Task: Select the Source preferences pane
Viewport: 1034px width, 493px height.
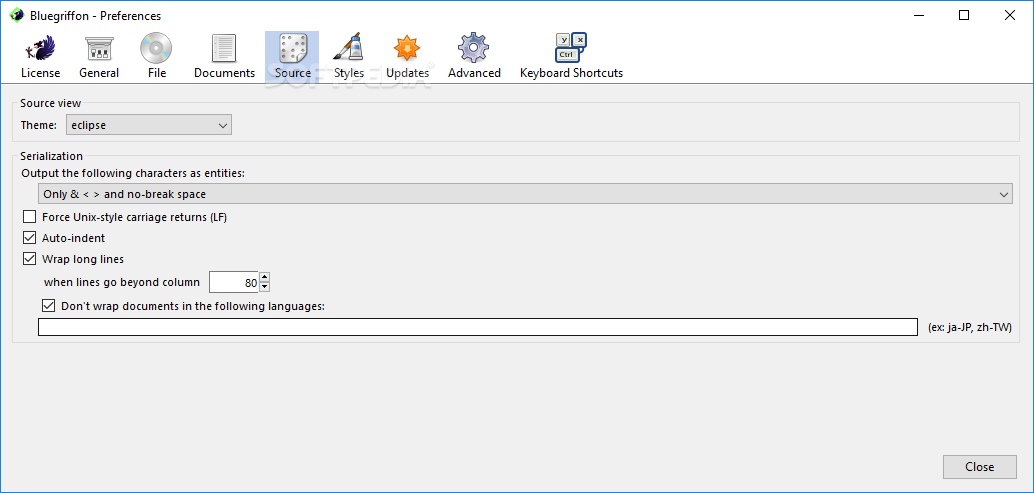Action: [292, 57]
